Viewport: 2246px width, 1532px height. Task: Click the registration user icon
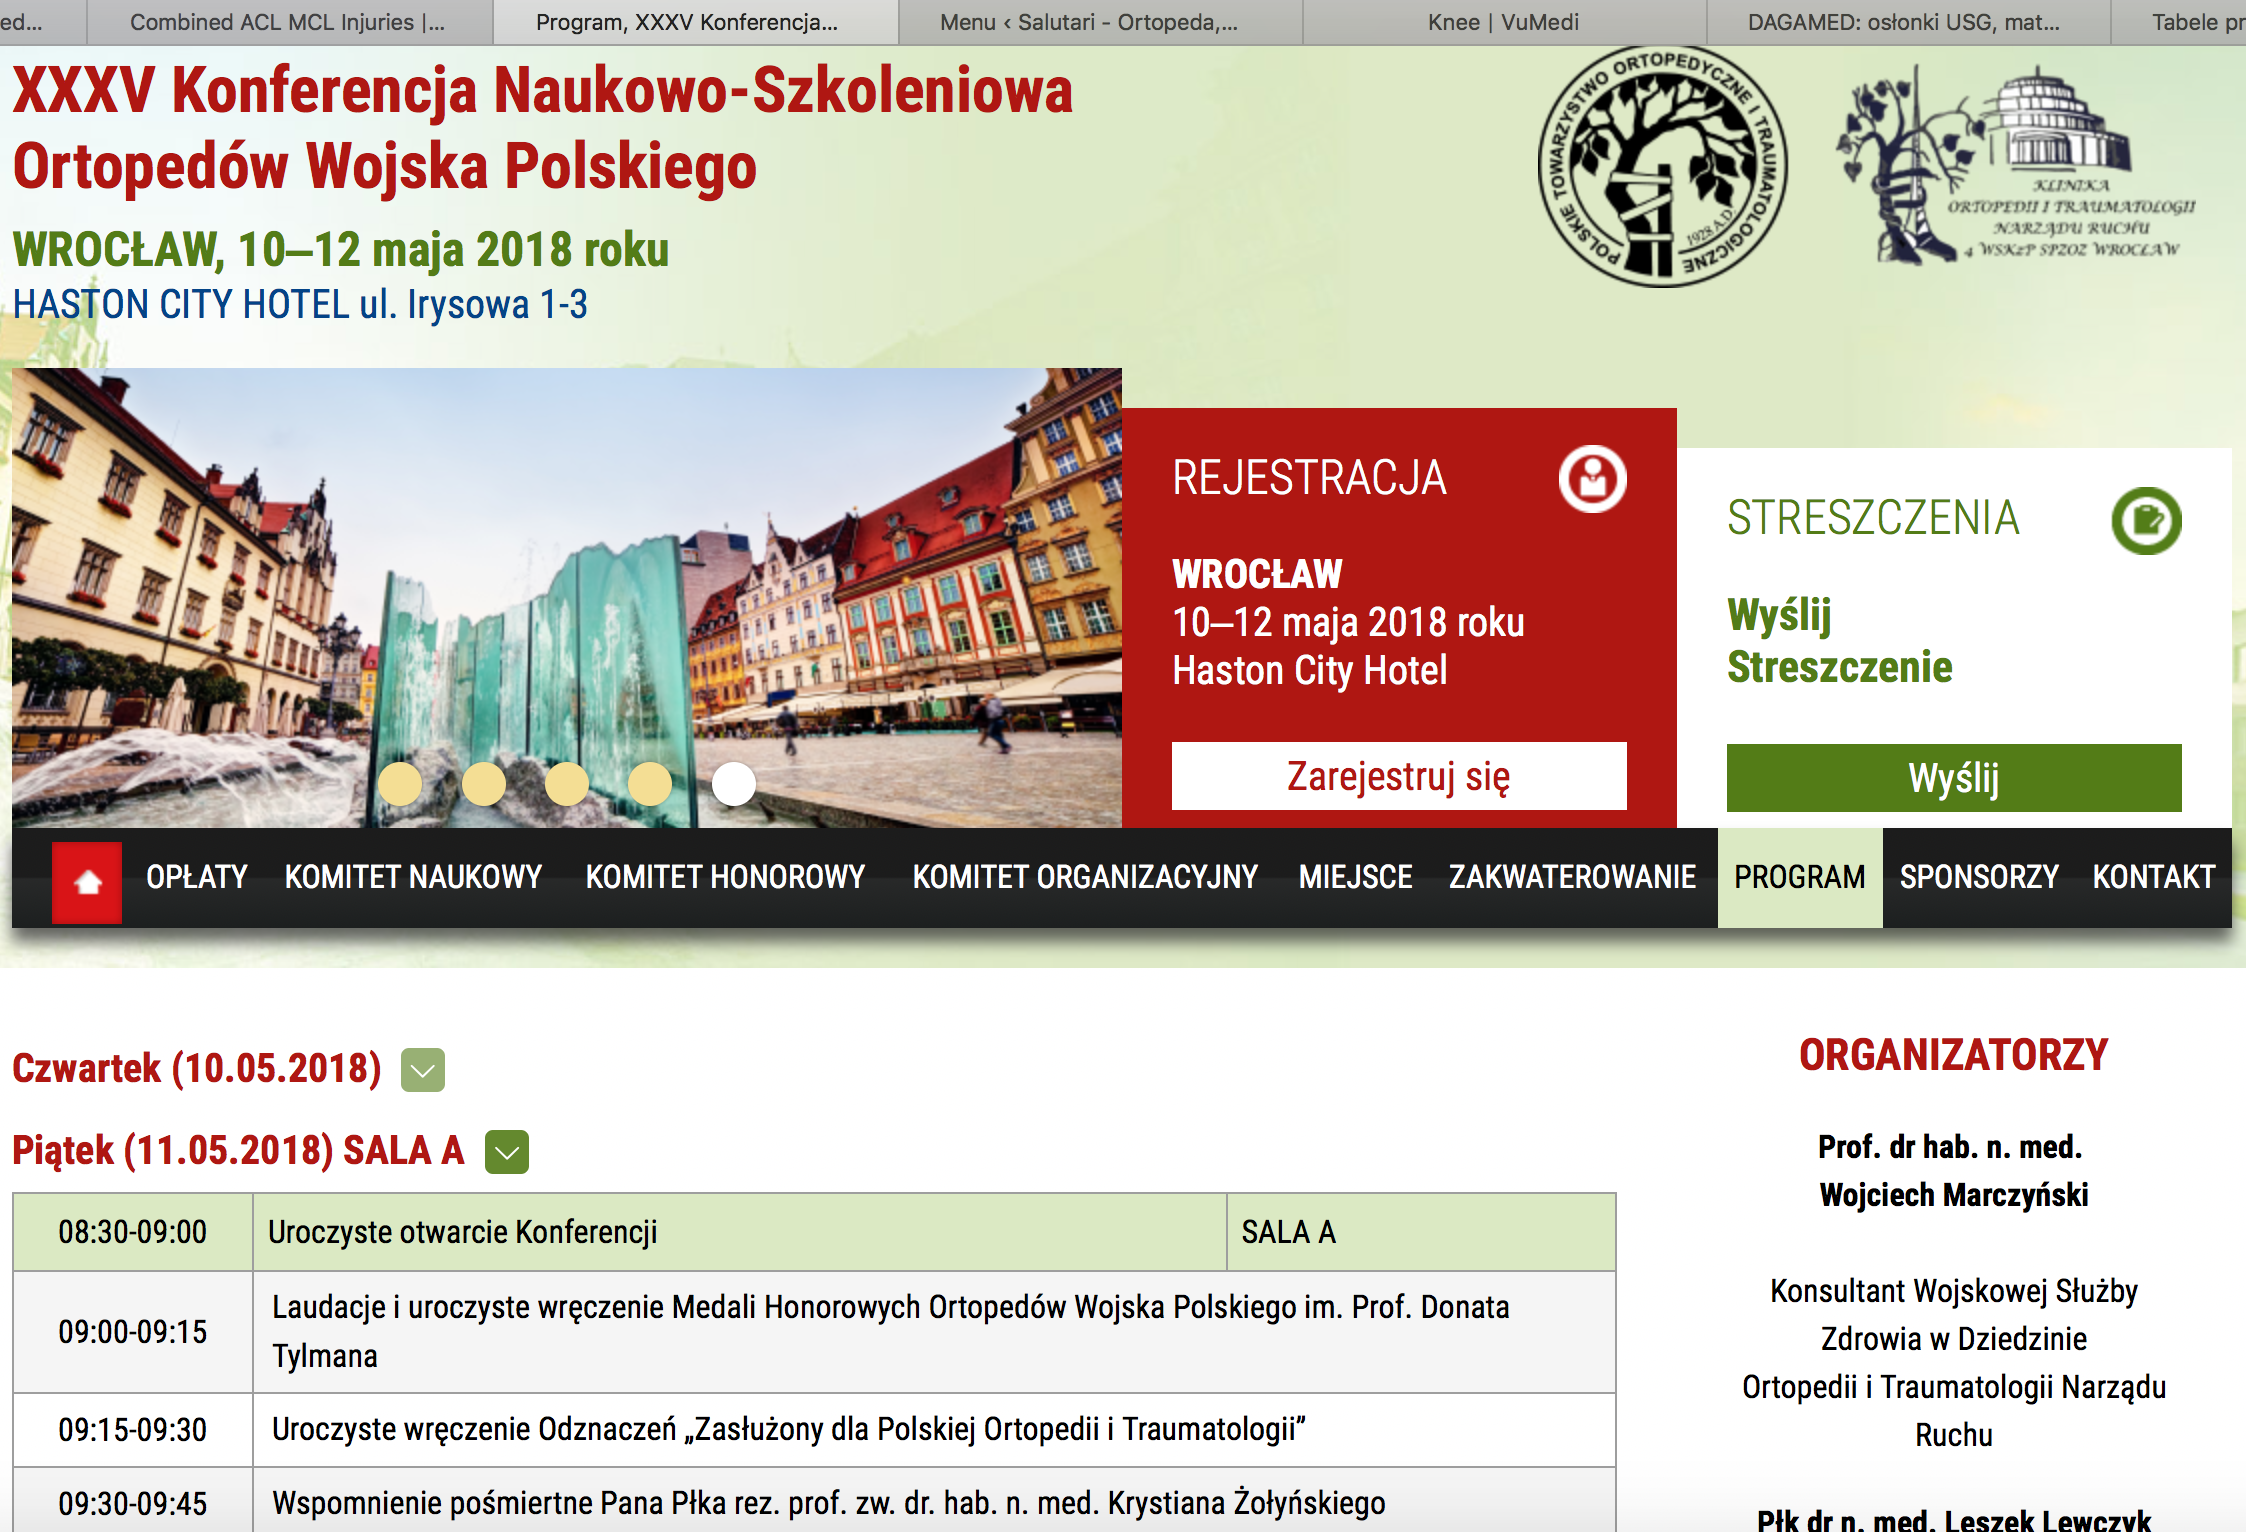[1592, 479]
